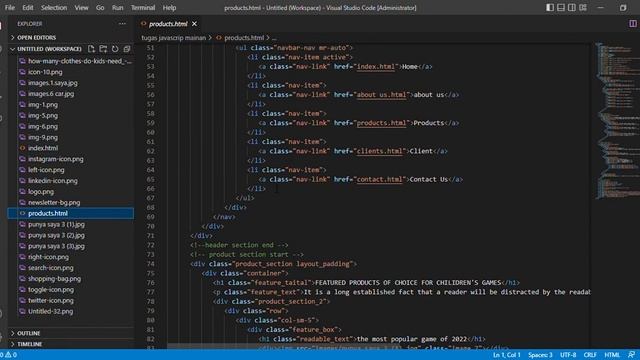This screenshot has height=360, width=640.
Task: Open the Edit menu
Action: 28,8
